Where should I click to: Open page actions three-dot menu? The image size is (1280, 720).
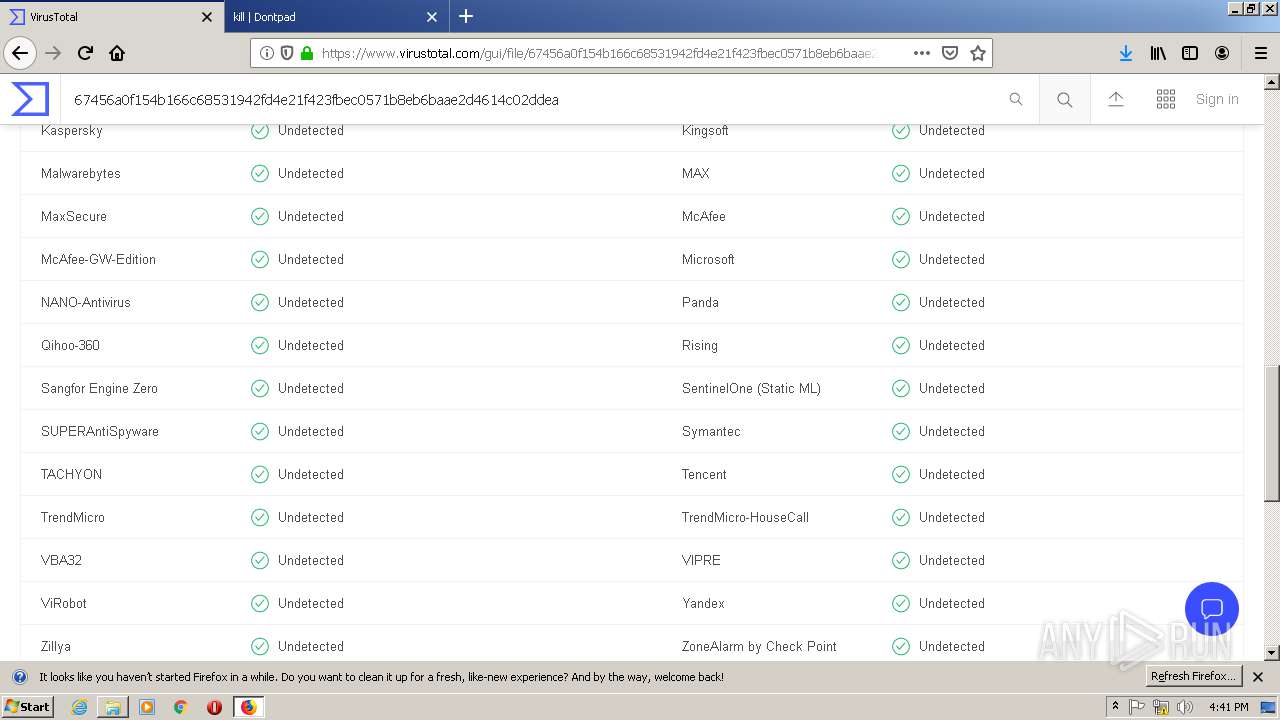922,53
